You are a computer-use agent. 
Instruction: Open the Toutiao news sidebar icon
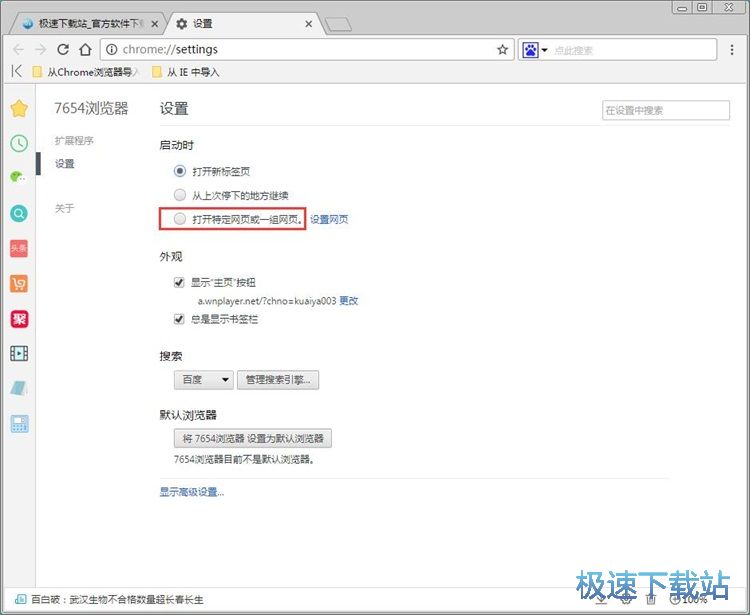[19, 248]
